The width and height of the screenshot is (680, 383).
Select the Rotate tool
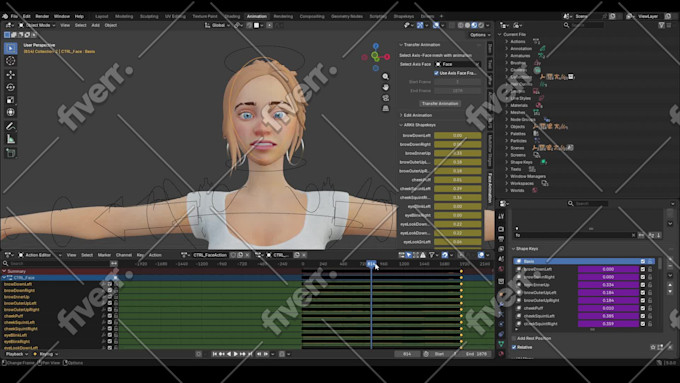pyautogui.click(x=10, y=87)
